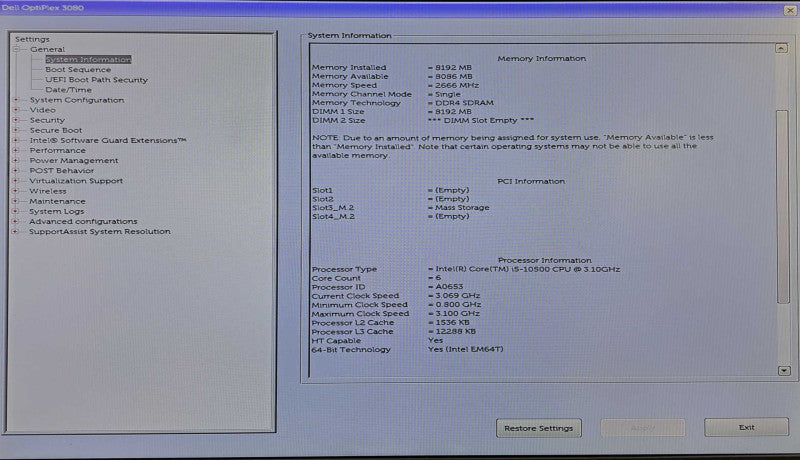Expand the Video settings node
Viewport: 800px width, 460px height.
[16, 110]
